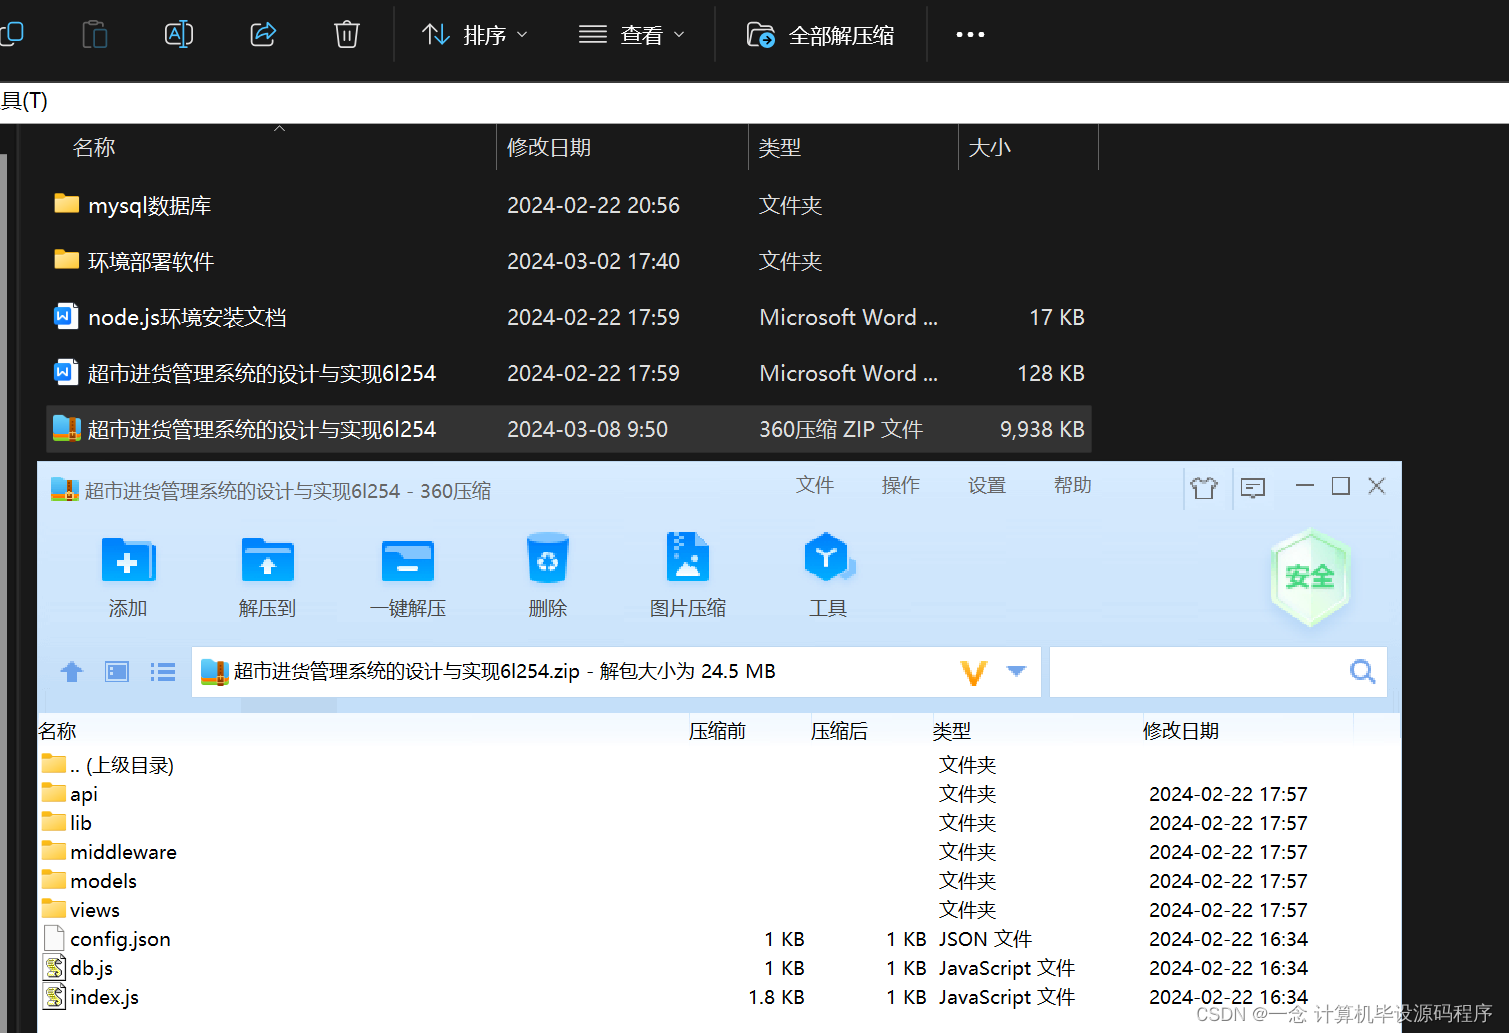Go up a folder with the up-arrow icon
1509x1033 pixels.
(71, 671)
